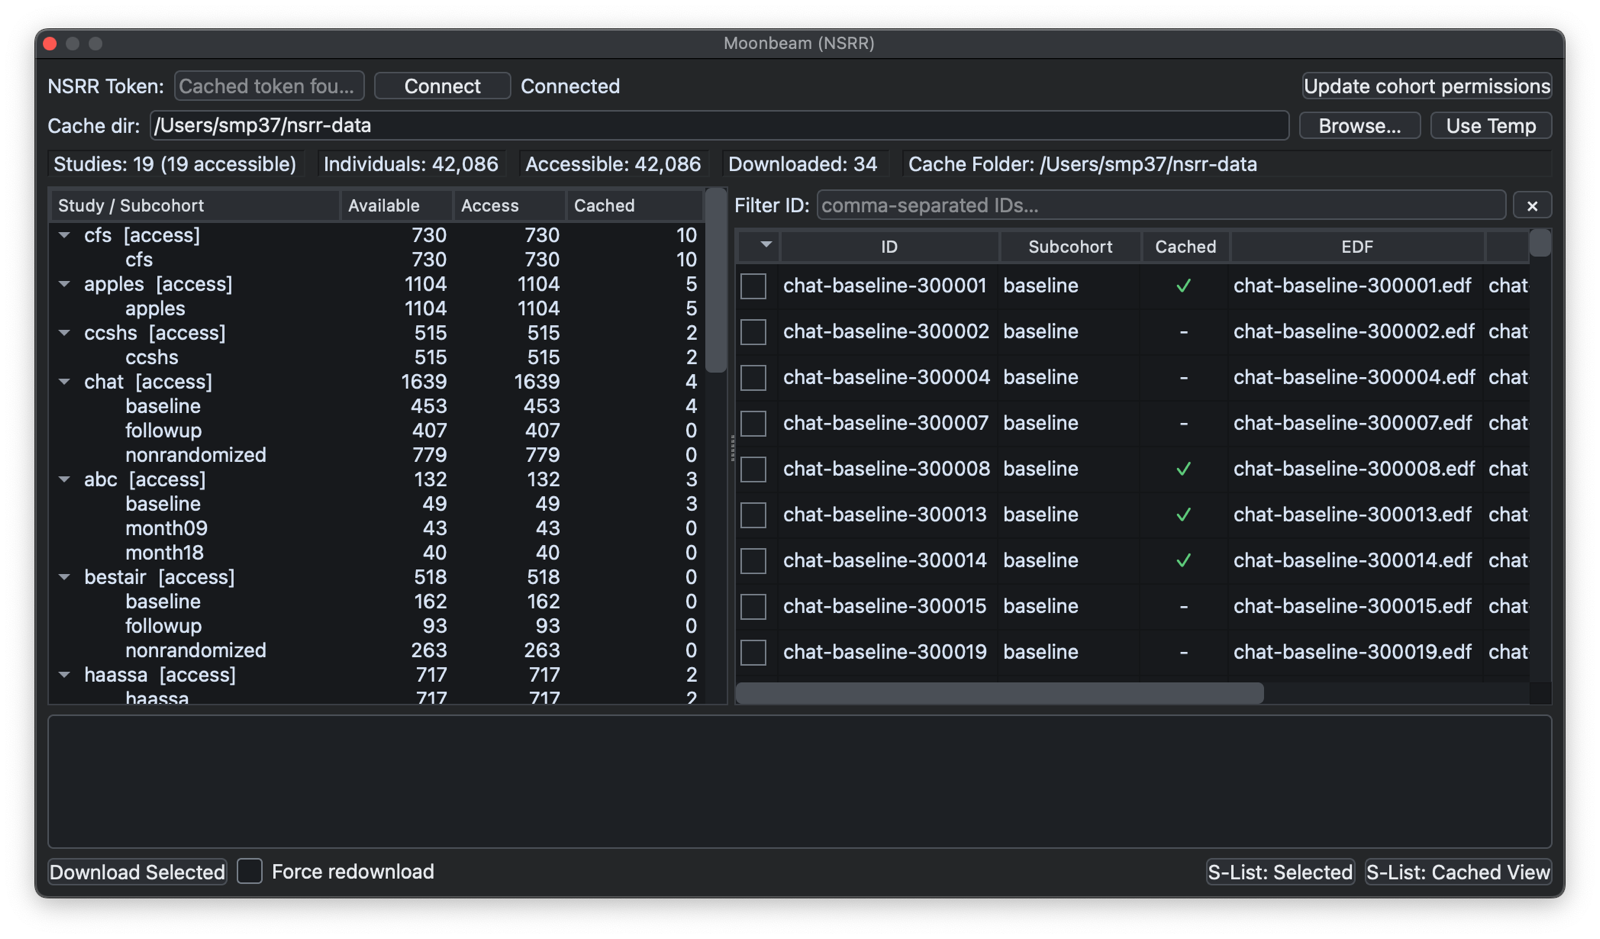Viewport: 1600px width, 939px height.
Task: Sort the study tree by Access column
Action: point(510,205)
